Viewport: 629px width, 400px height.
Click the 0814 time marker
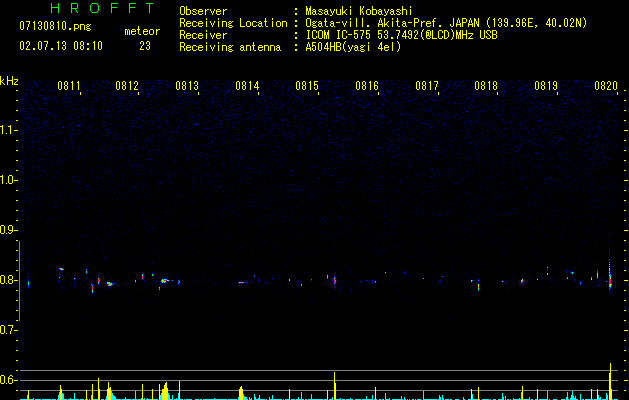click(x=247, y=86)
